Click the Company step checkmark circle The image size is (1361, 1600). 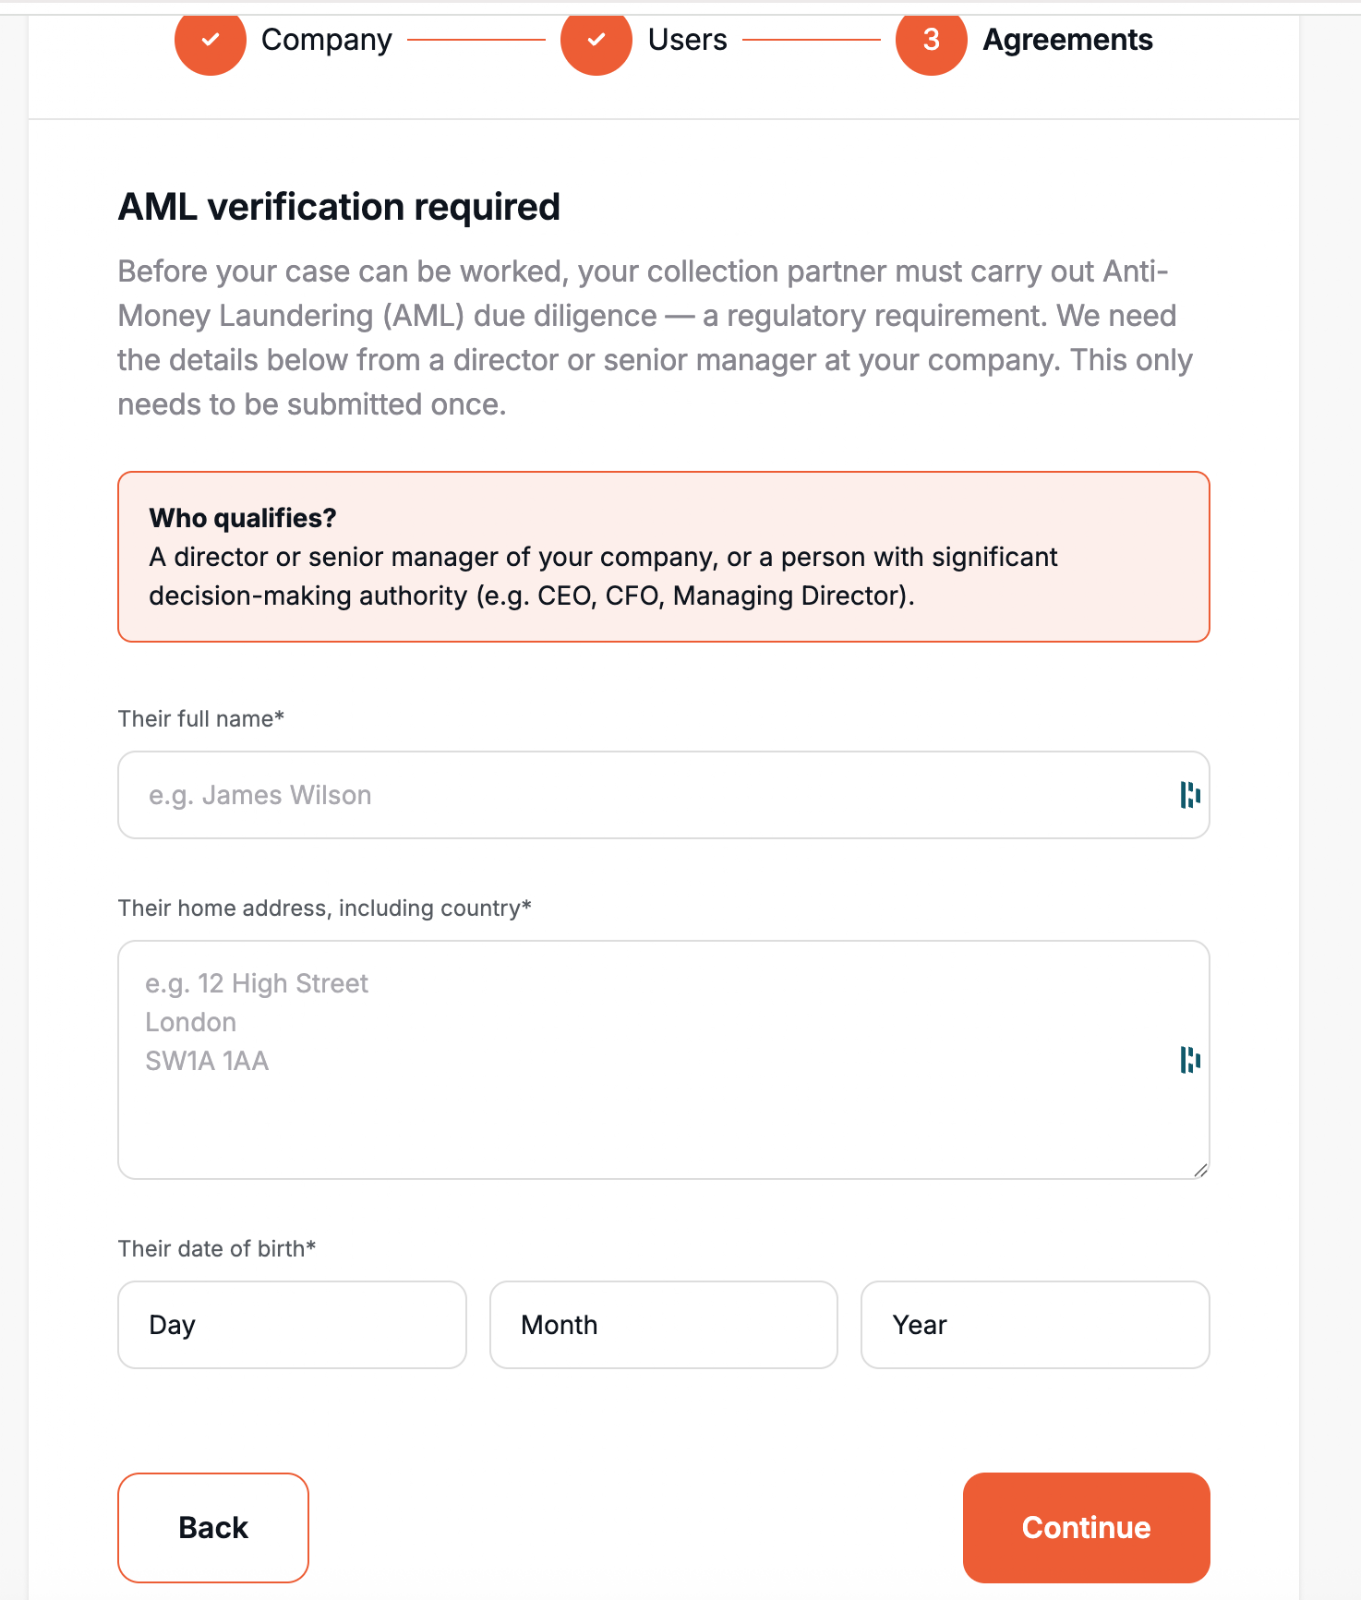(210, 40)
